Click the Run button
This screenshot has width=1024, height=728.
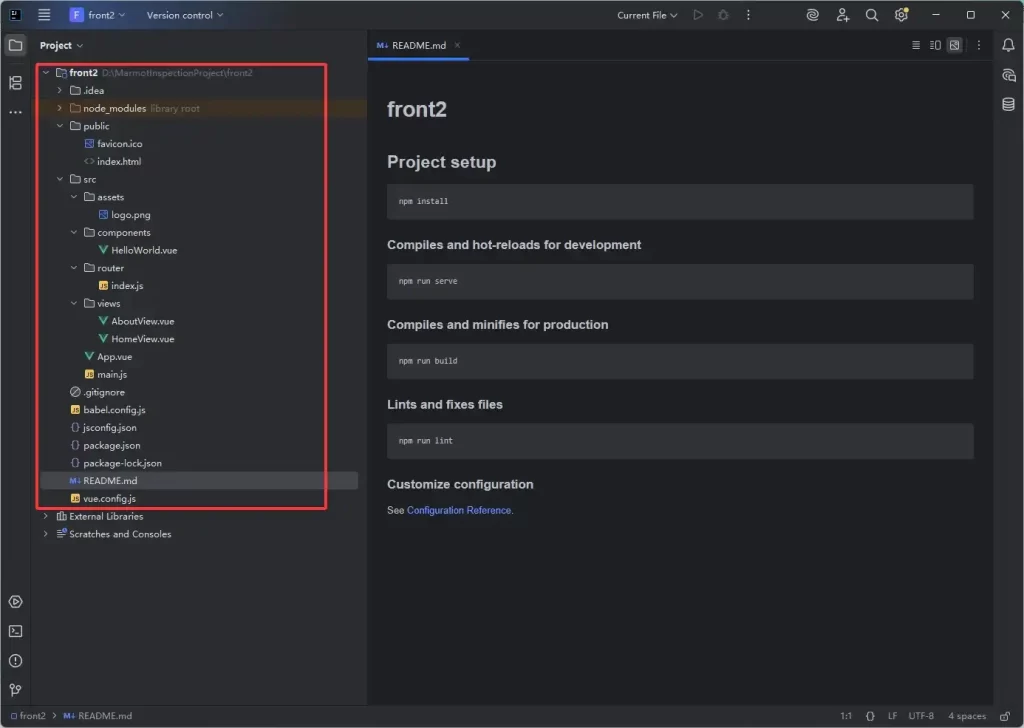[698, 15]
